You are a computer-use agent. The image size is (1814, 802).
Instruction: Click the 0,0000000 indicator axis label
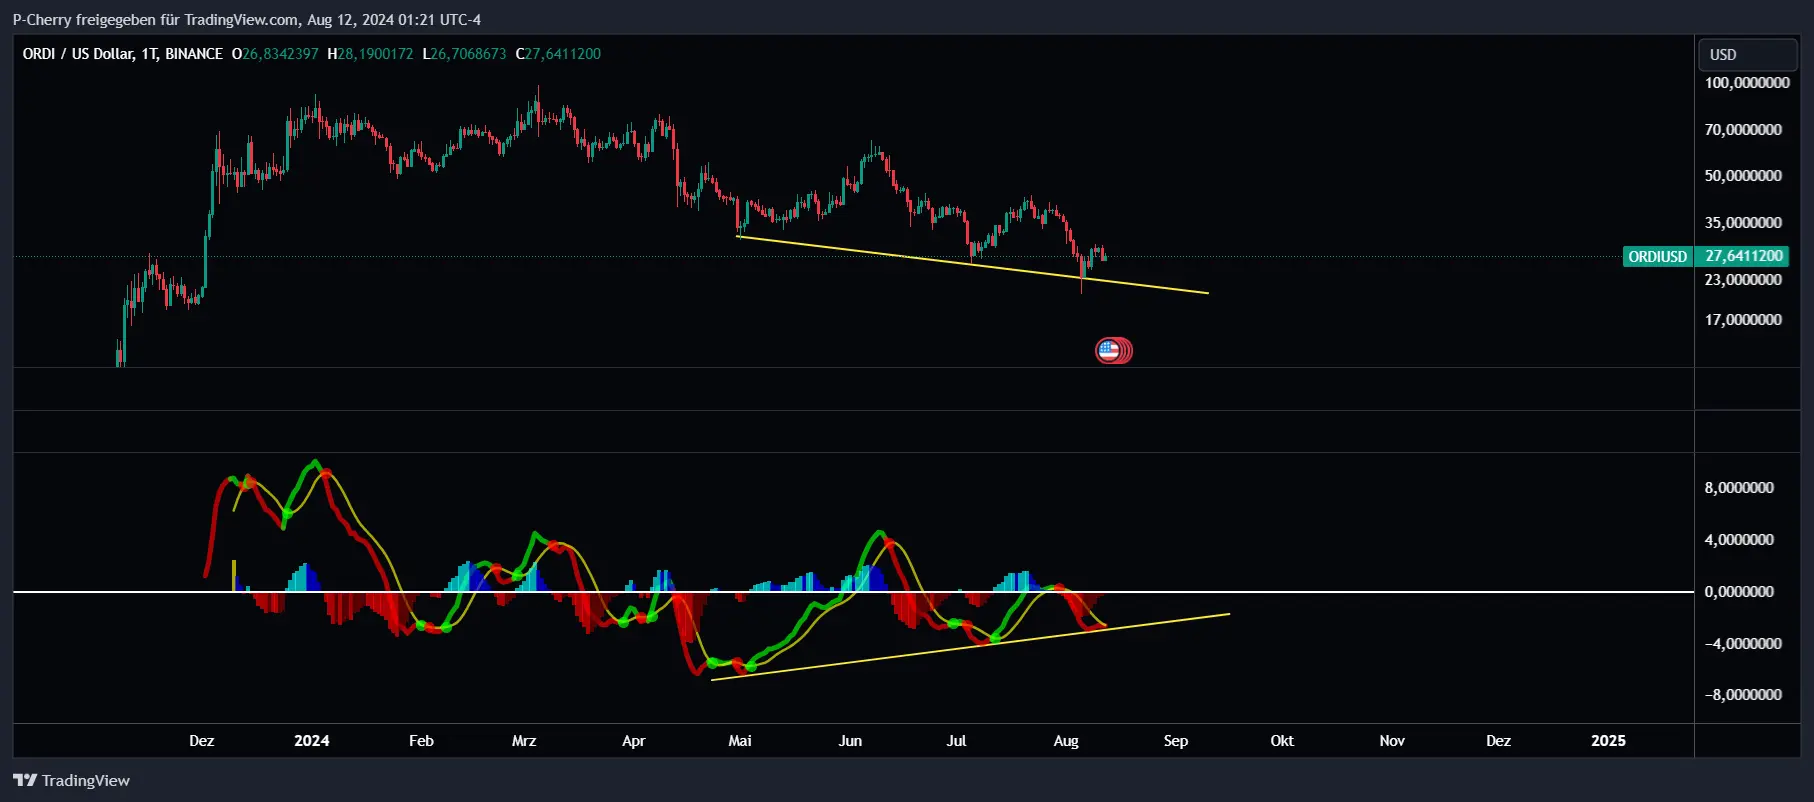coord(1739,592)
